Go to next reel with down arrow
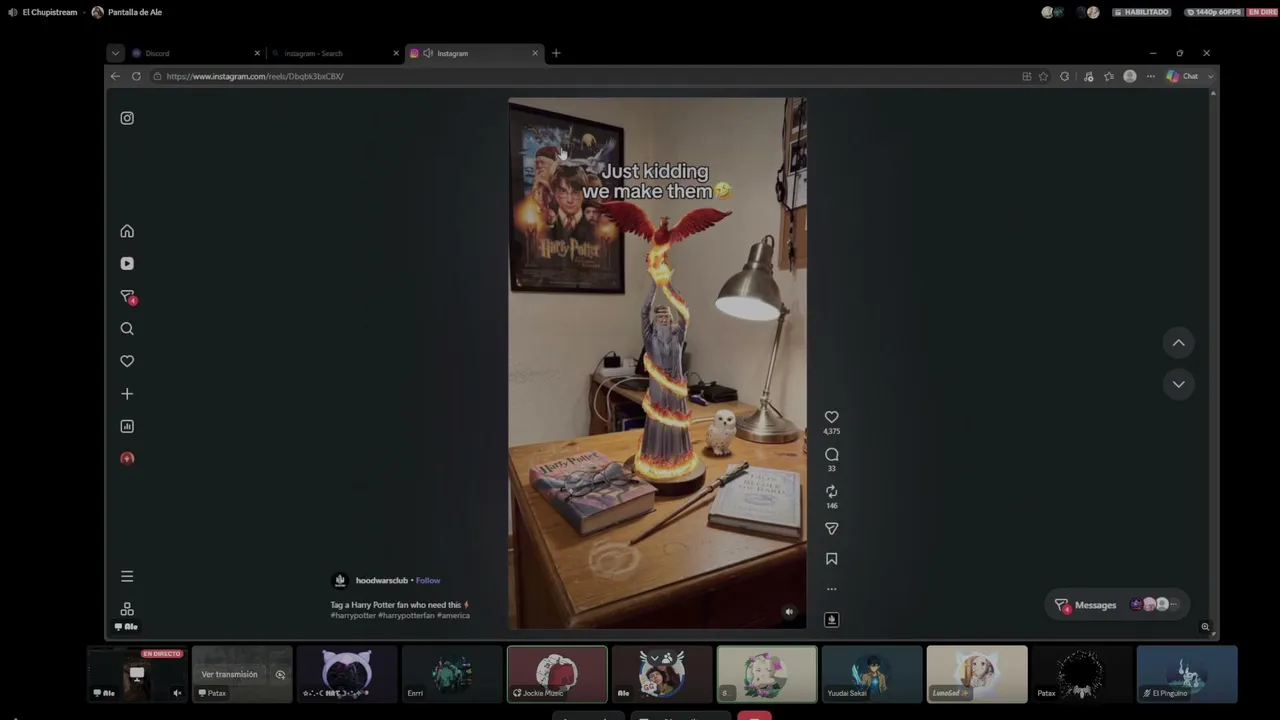The image size is (1280, 720). coord(1179,384)
